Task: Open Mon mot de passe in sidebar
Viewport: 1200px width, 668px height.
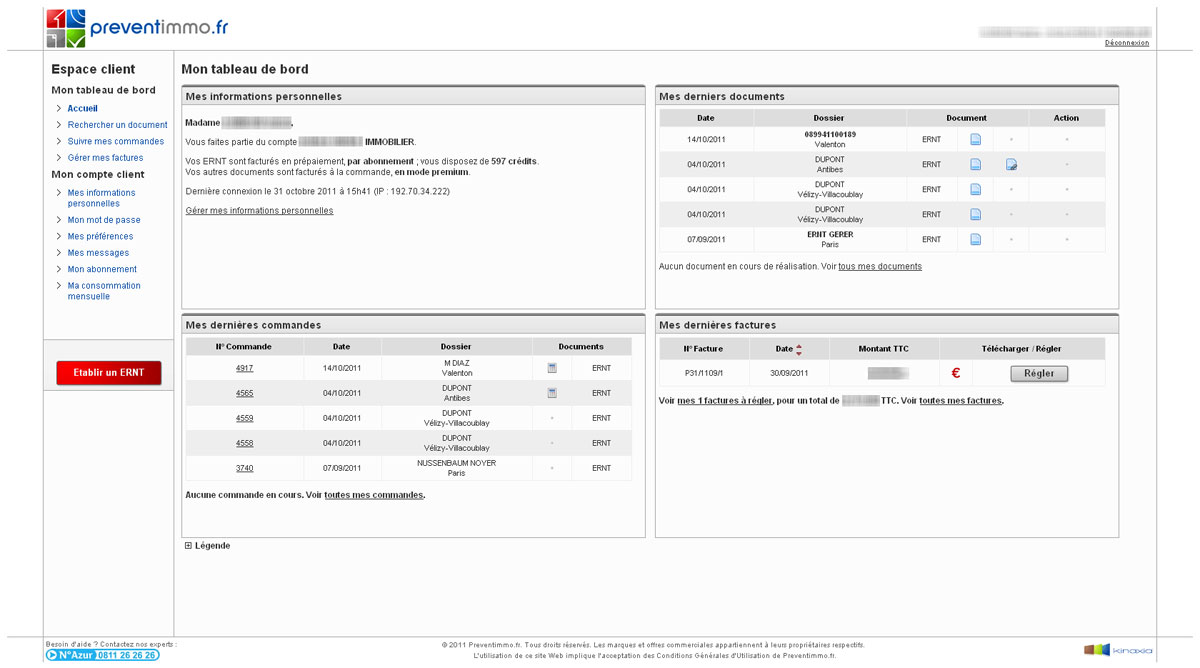Action: 104,220
